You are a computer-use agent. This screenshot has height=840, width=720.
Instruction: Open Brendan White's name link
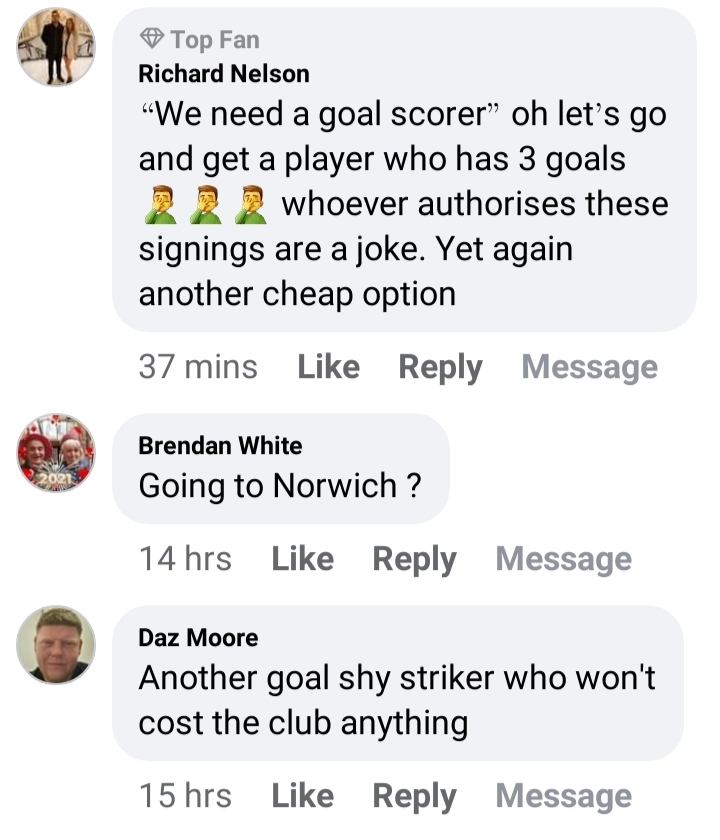pos(220,445)
